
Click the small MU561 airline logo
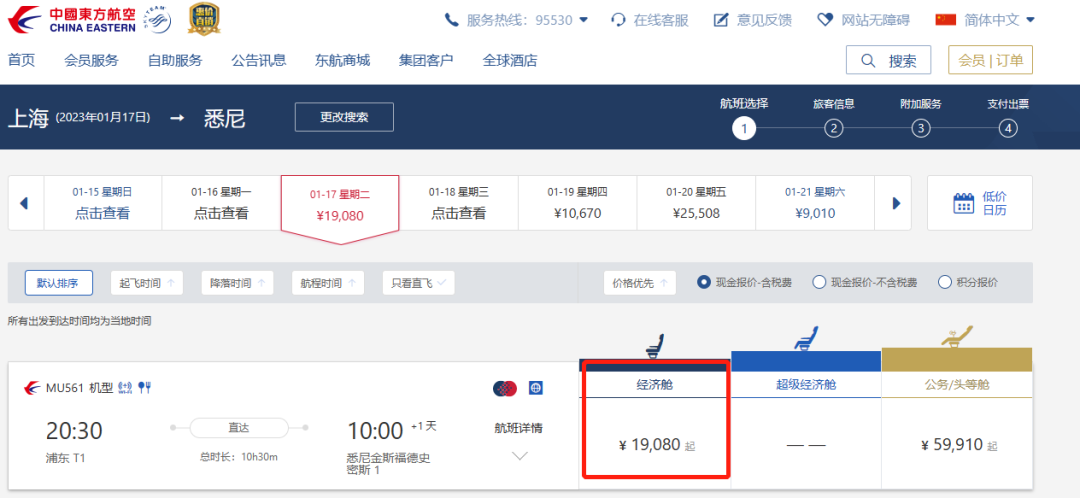coord(32,388)
